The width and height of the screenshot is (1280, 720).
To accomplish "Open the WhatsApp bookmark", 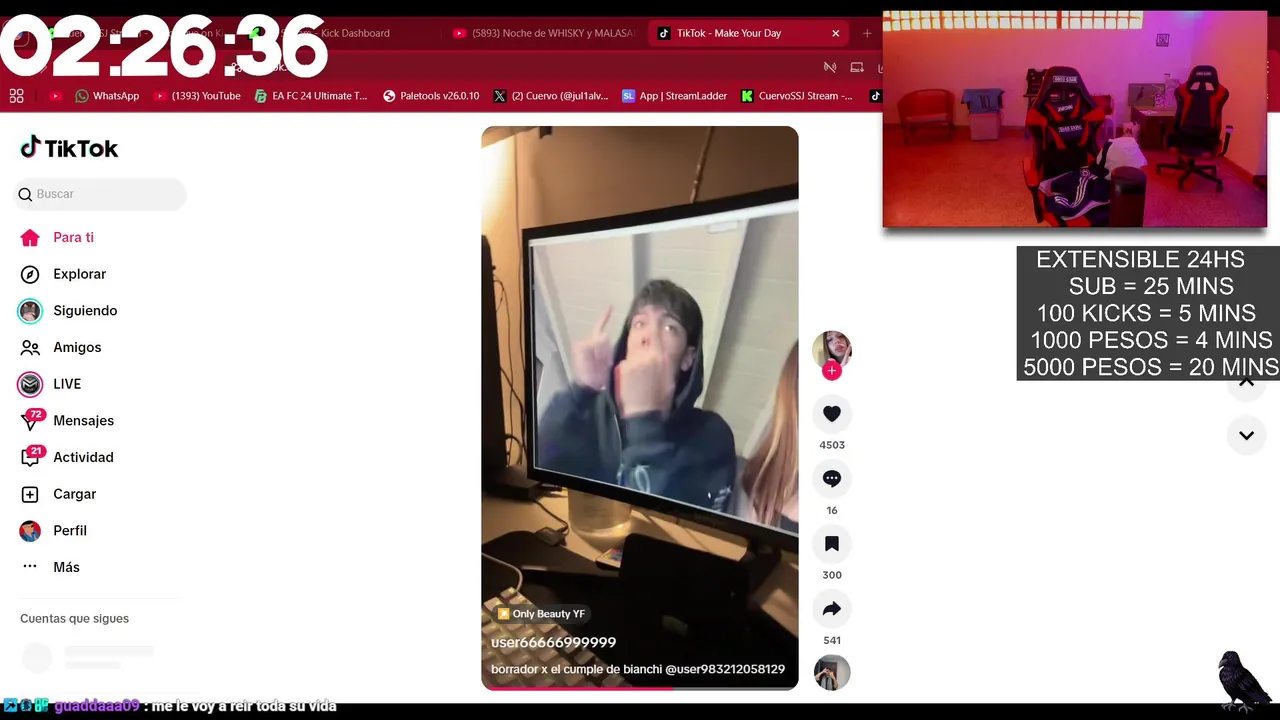I will click(x=107, y=96).
